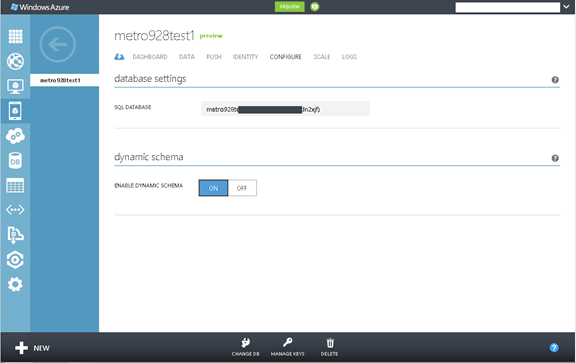Click the quick start cloud icon beside Dashboard

(x=119, y=57)
